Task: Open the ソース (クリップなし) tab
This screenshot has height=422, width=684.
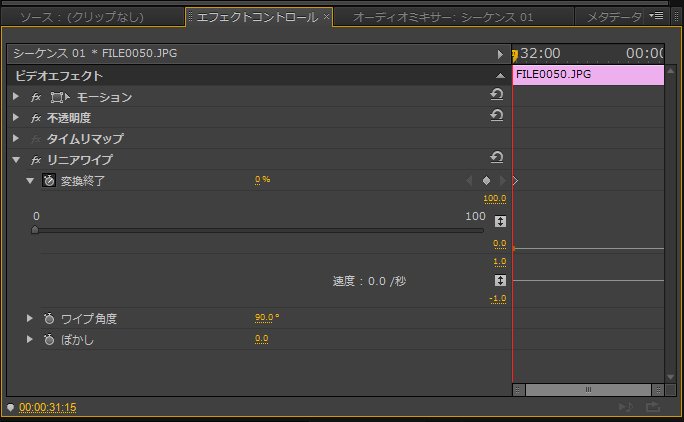Action: (x=89, y=18)
